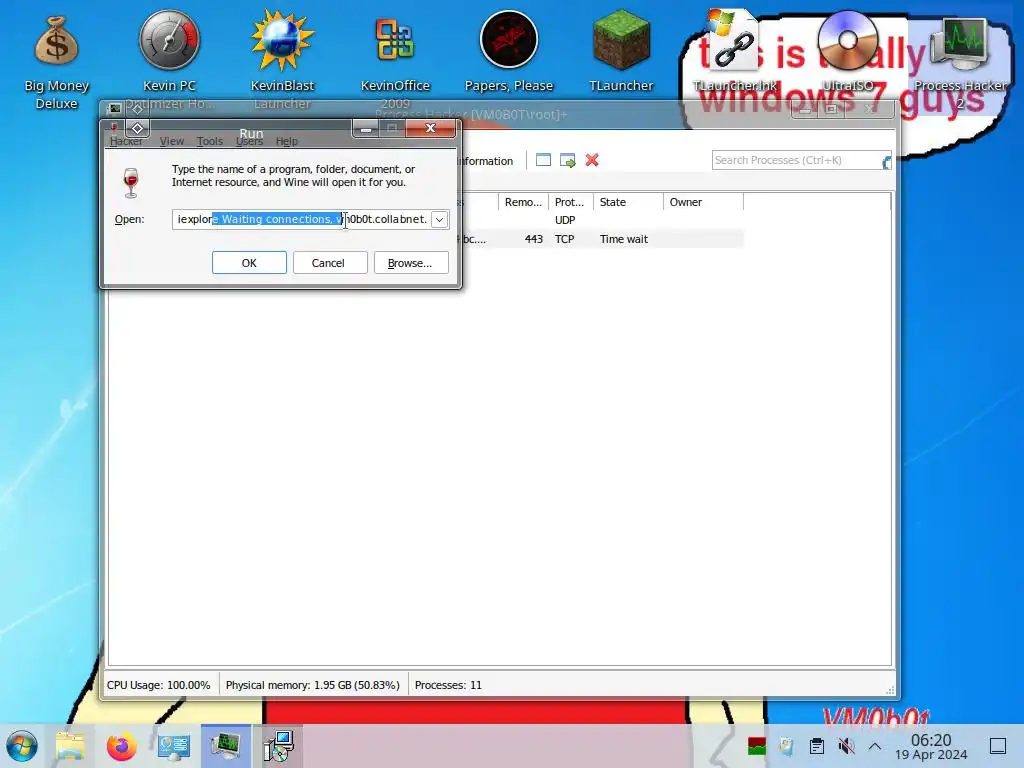The image size is (1024, 768).
Task: Click the tray icon next to clipboard
Action: [786, 746]
